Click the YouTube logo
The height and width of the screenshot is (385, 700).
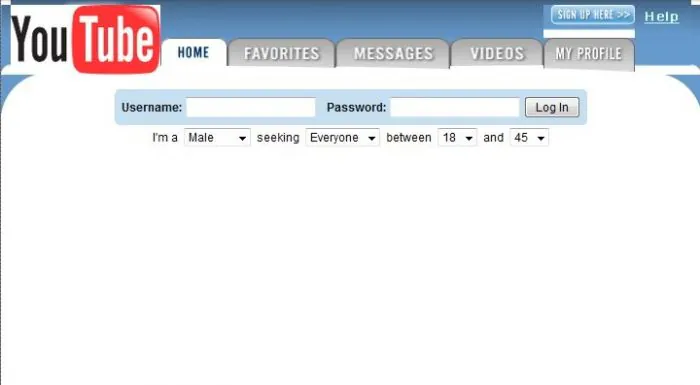pos(85,39)
